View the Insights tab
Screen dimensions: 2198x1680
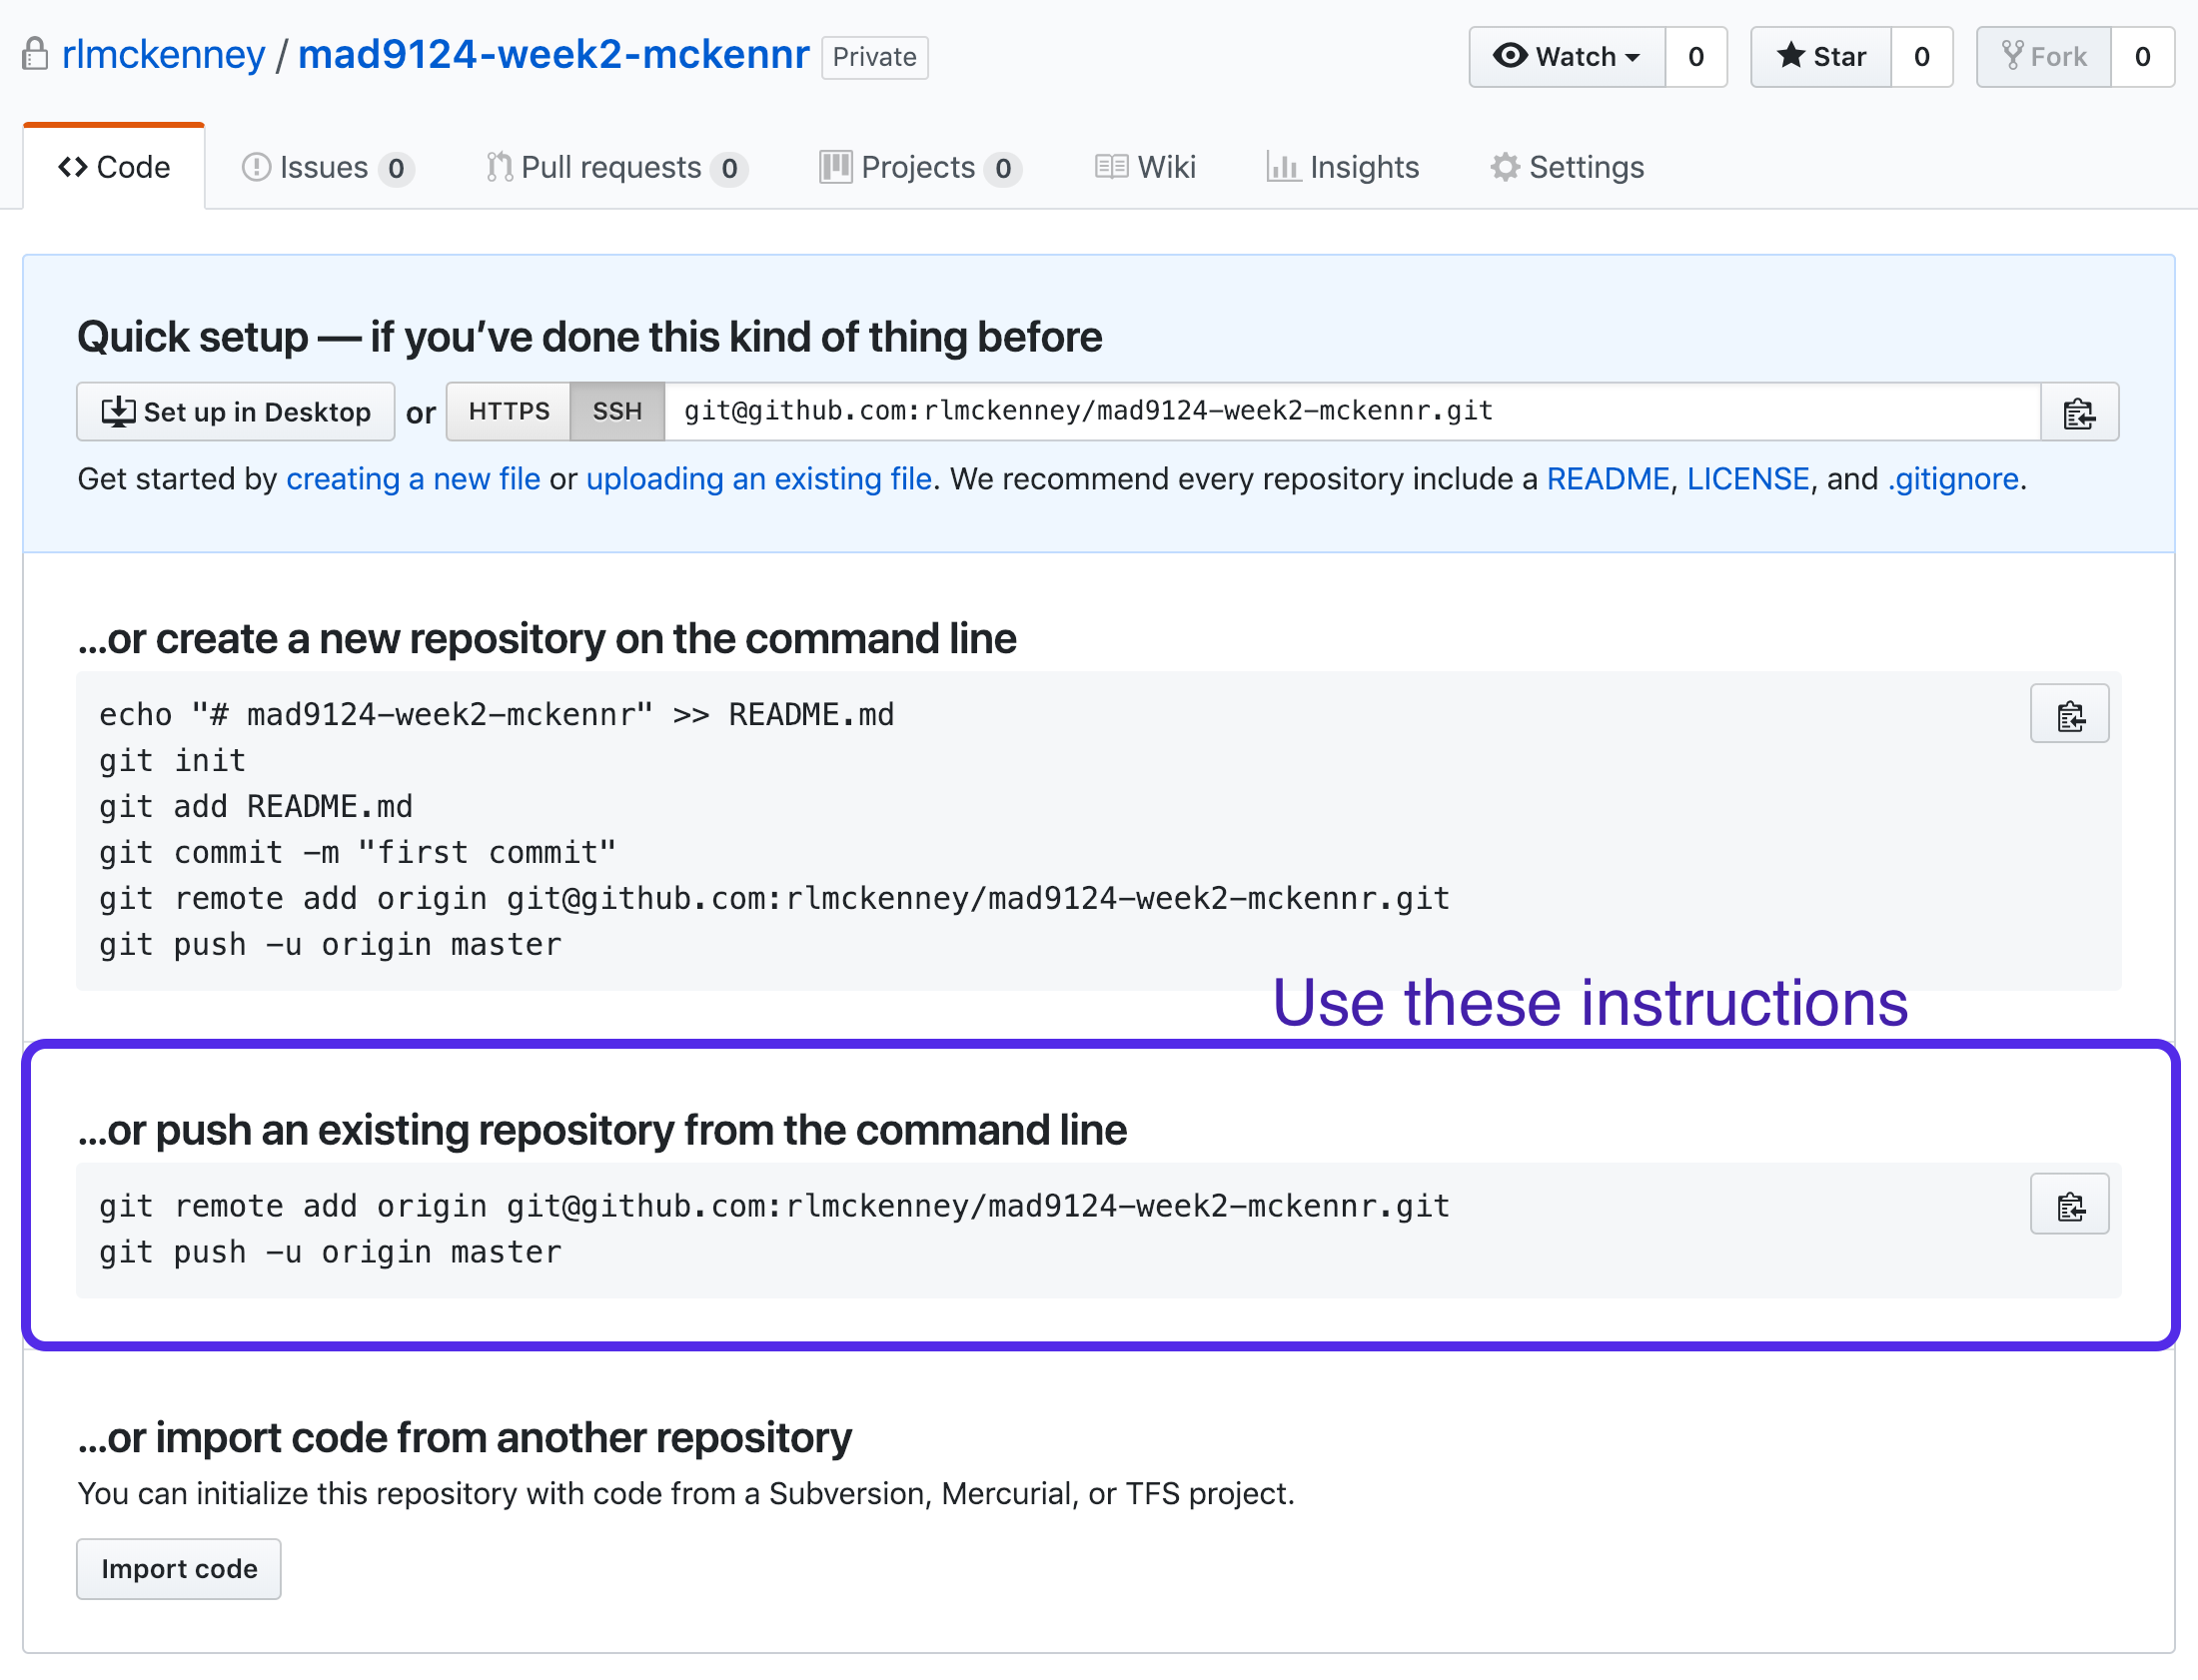(1342, 167)
